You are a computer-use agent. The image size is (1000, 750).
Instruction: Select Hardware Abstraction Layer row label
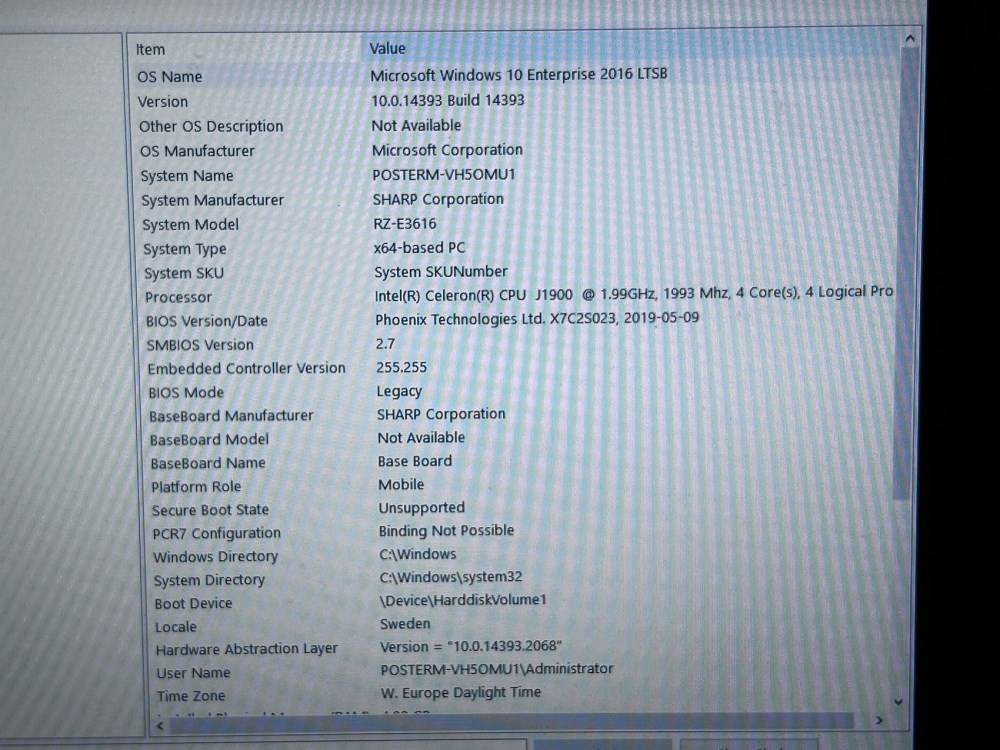(247, 649)
